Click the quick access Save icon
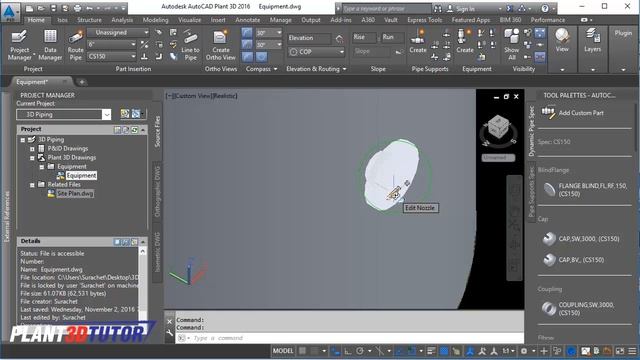640x360 pixels. 53,8
